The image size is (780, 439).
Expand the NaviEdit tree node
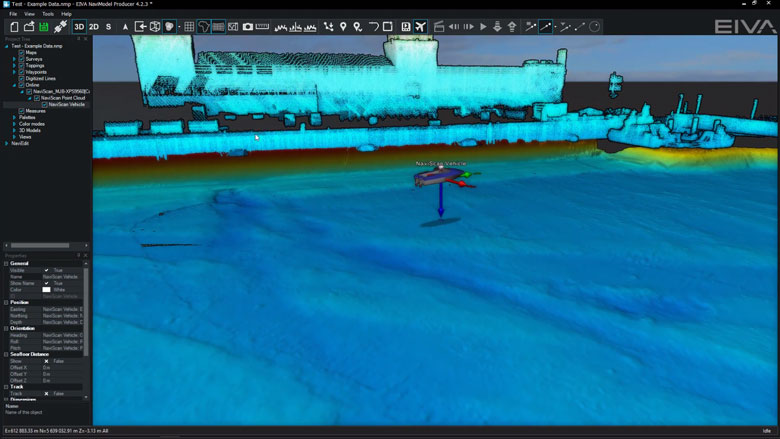[7, 143]
